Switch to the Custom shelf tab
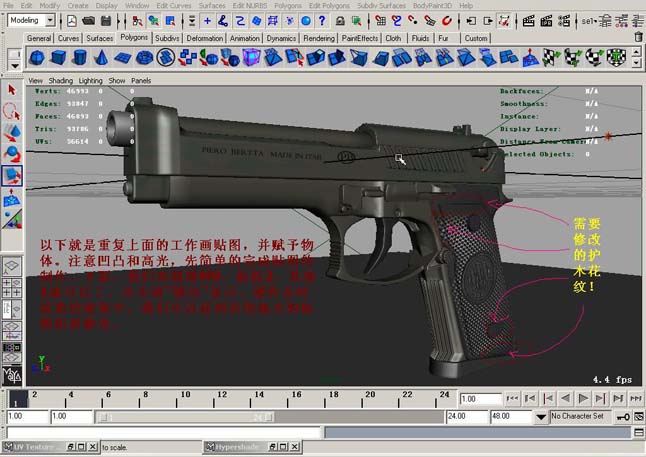This screenshot has height=457, width=646. [x=475, y=38]
